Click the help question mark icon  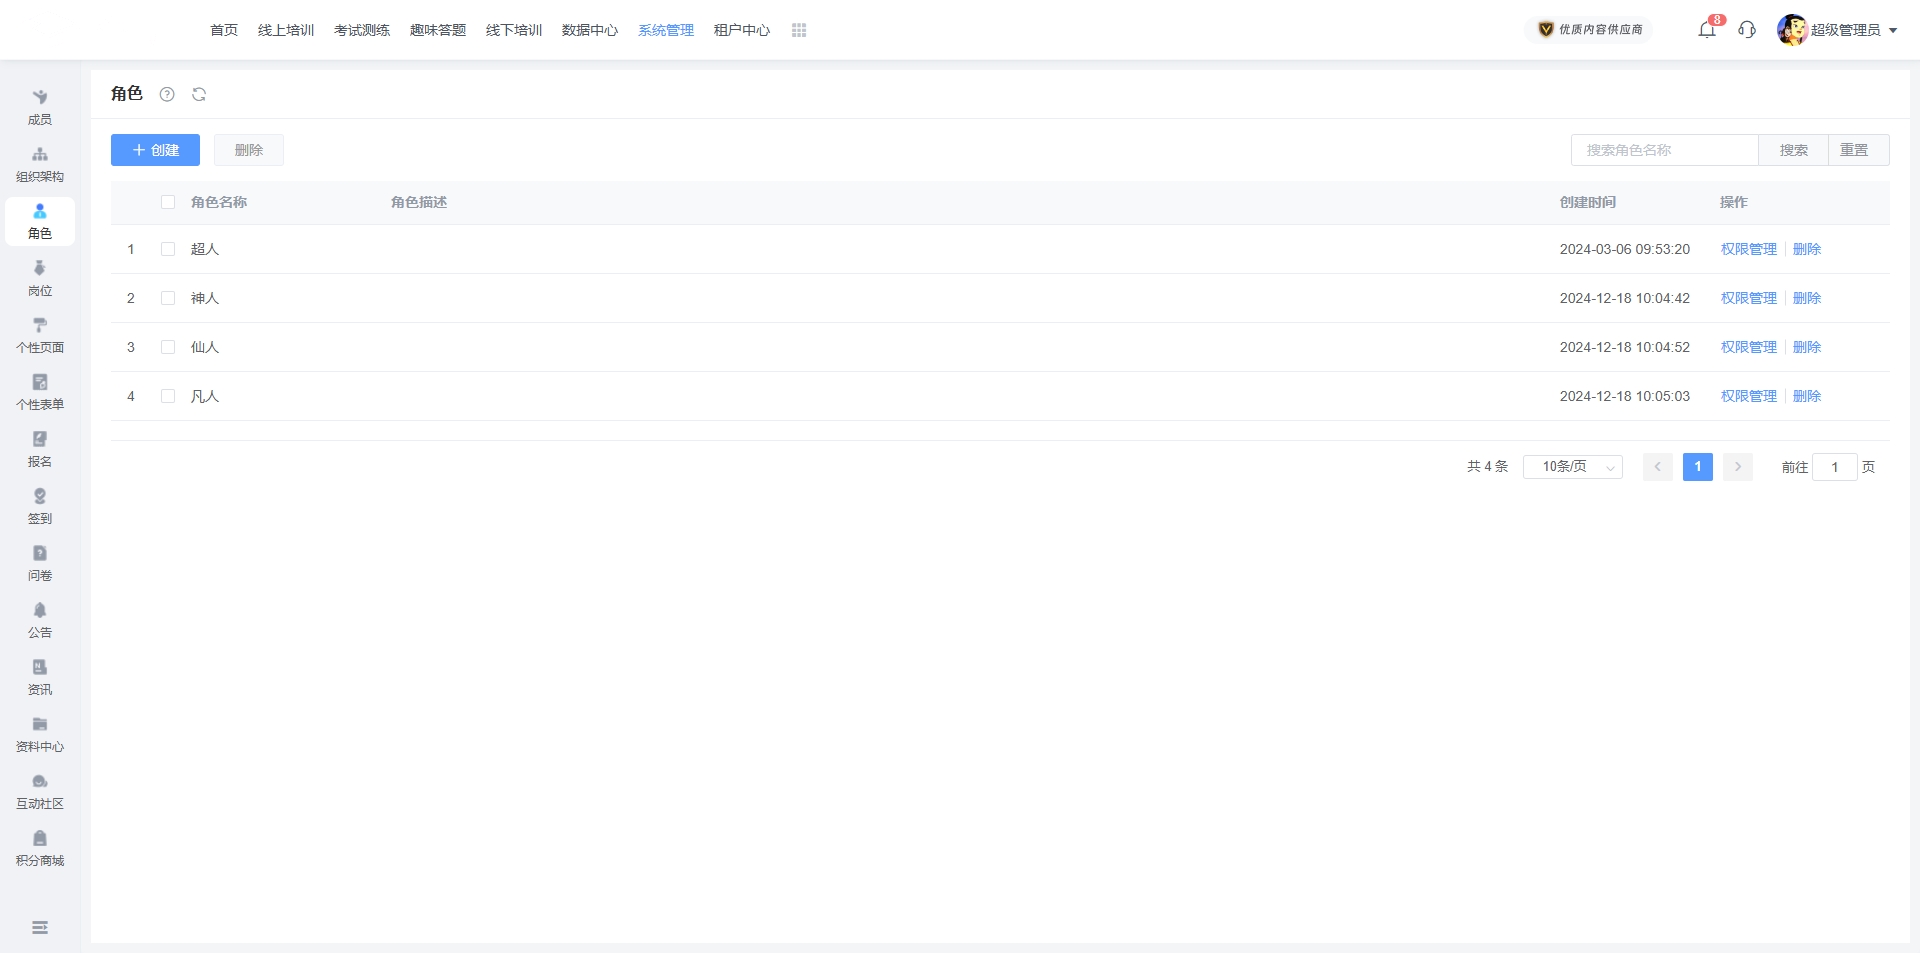pos(167,94)
